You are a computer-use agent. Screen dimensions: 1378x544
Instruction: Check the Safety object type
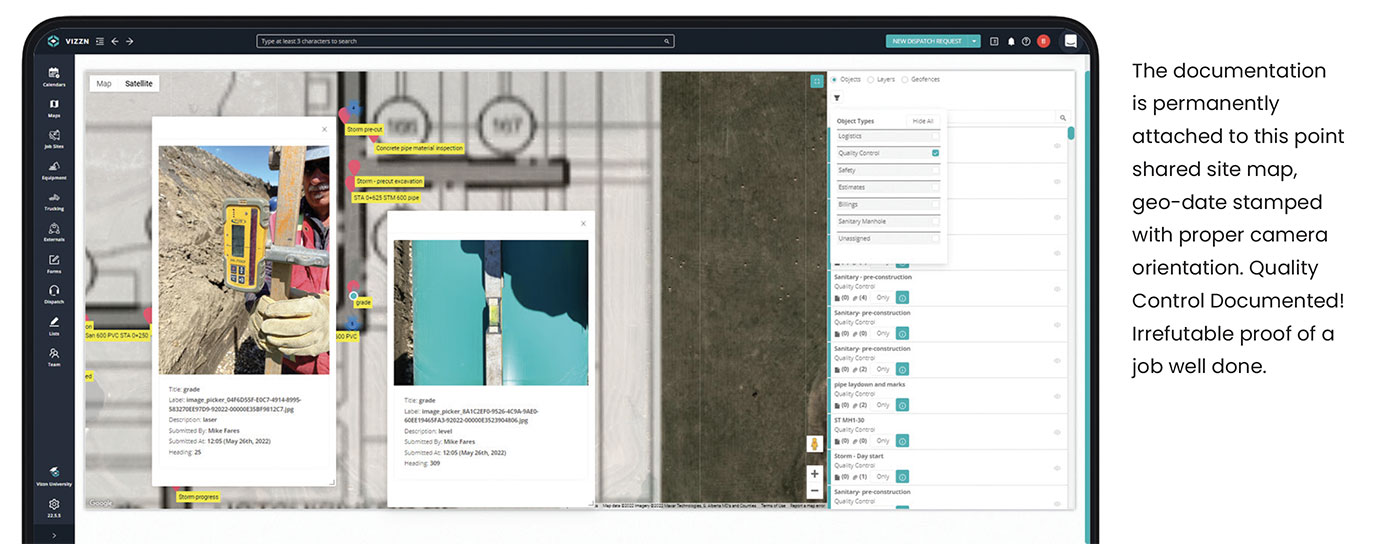[935, 170]
